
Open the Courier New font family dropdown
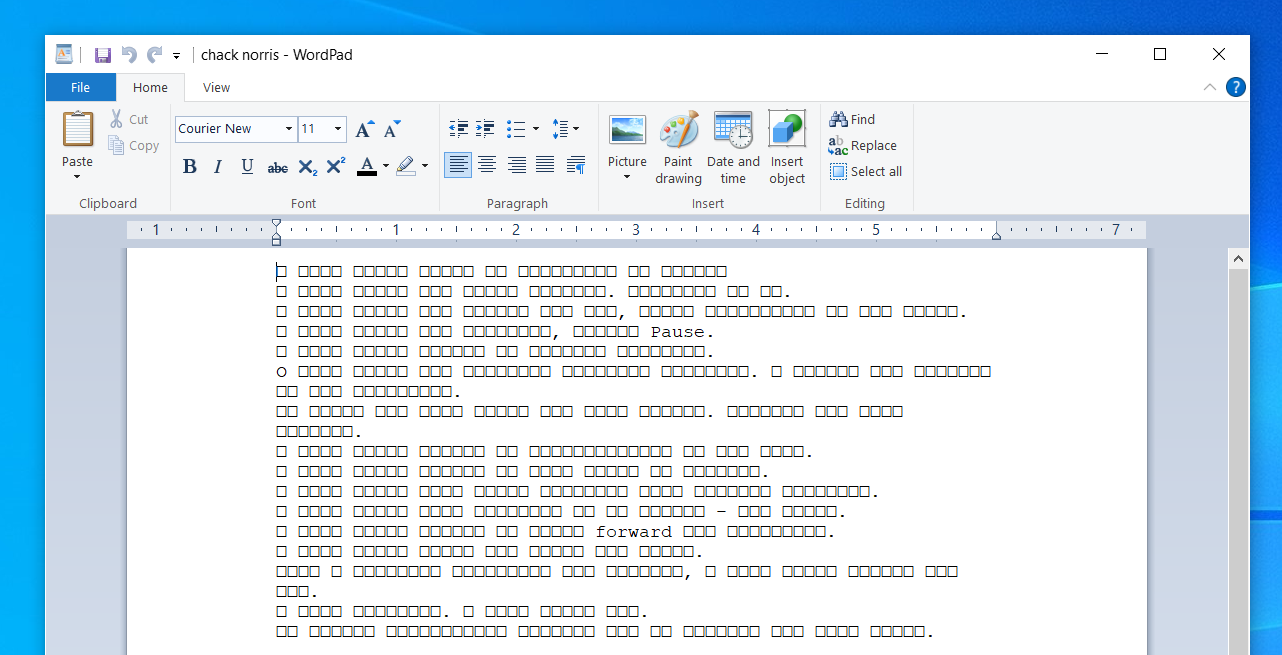pyautogui.click(x=289, y=129)
